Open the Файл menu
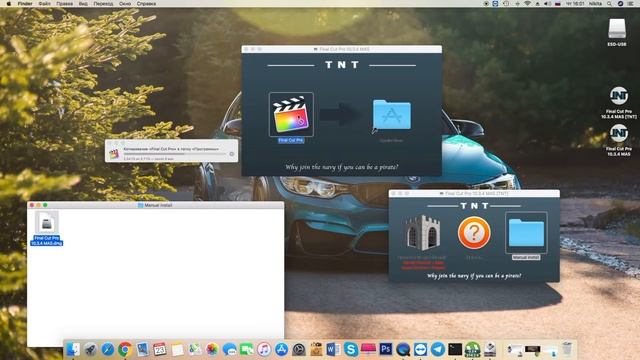Viewport: 640px width, 360px height. (44, 4)
